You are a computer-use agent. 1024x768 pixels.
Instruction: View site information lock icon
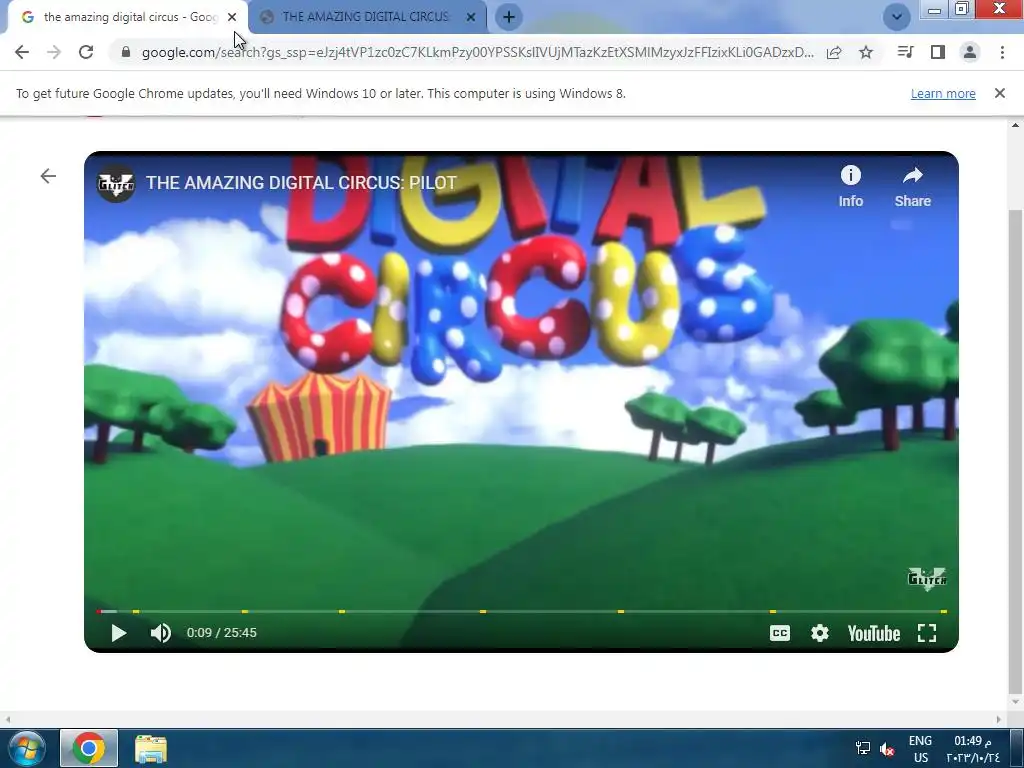(x=127, y=52)
